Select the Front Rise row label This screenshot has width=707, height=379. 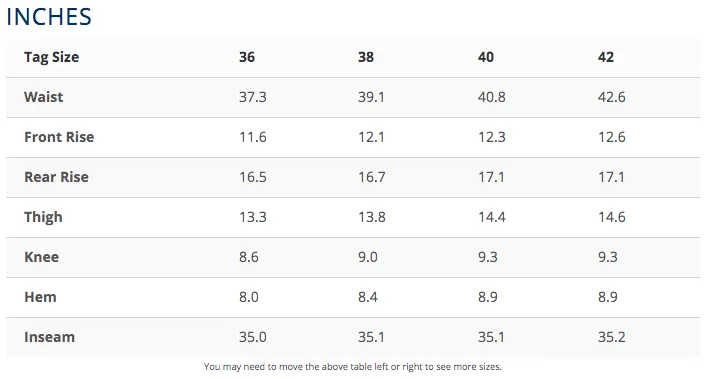[x=59, y=137]
